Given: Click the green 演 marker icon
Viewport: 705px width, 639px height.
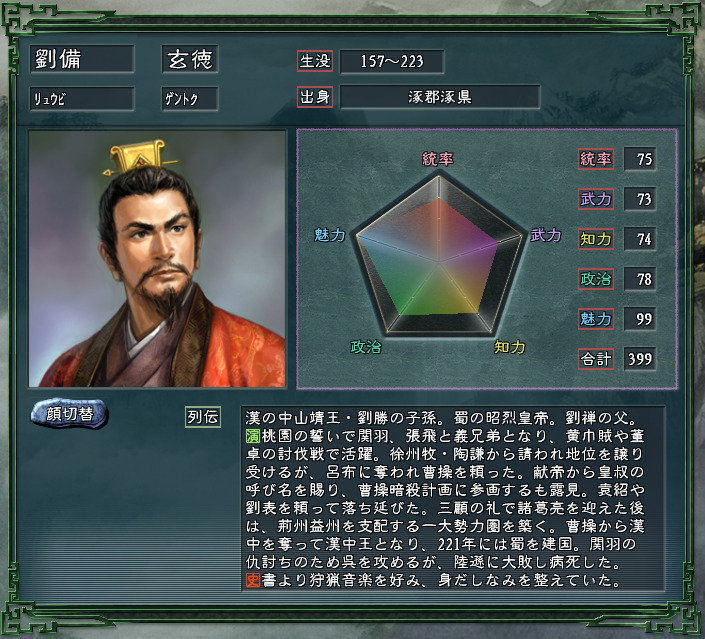Looking at the screenshot, I should coord(253,436).
